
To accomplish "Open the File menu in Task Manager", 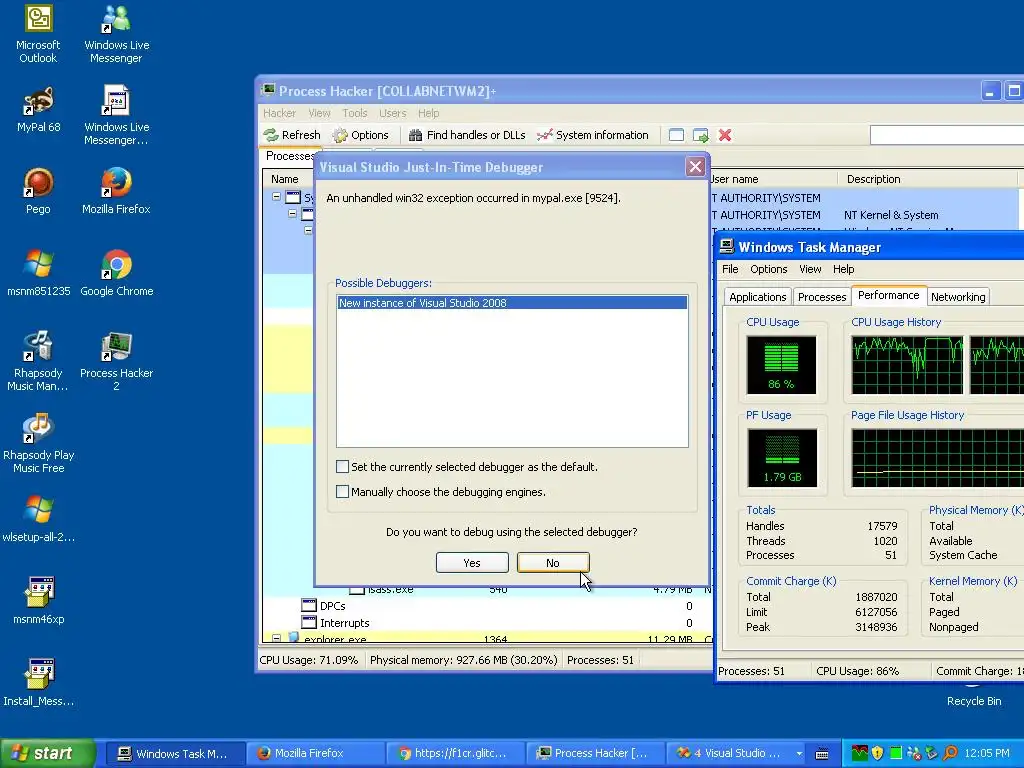I will [x=730, y=269].
